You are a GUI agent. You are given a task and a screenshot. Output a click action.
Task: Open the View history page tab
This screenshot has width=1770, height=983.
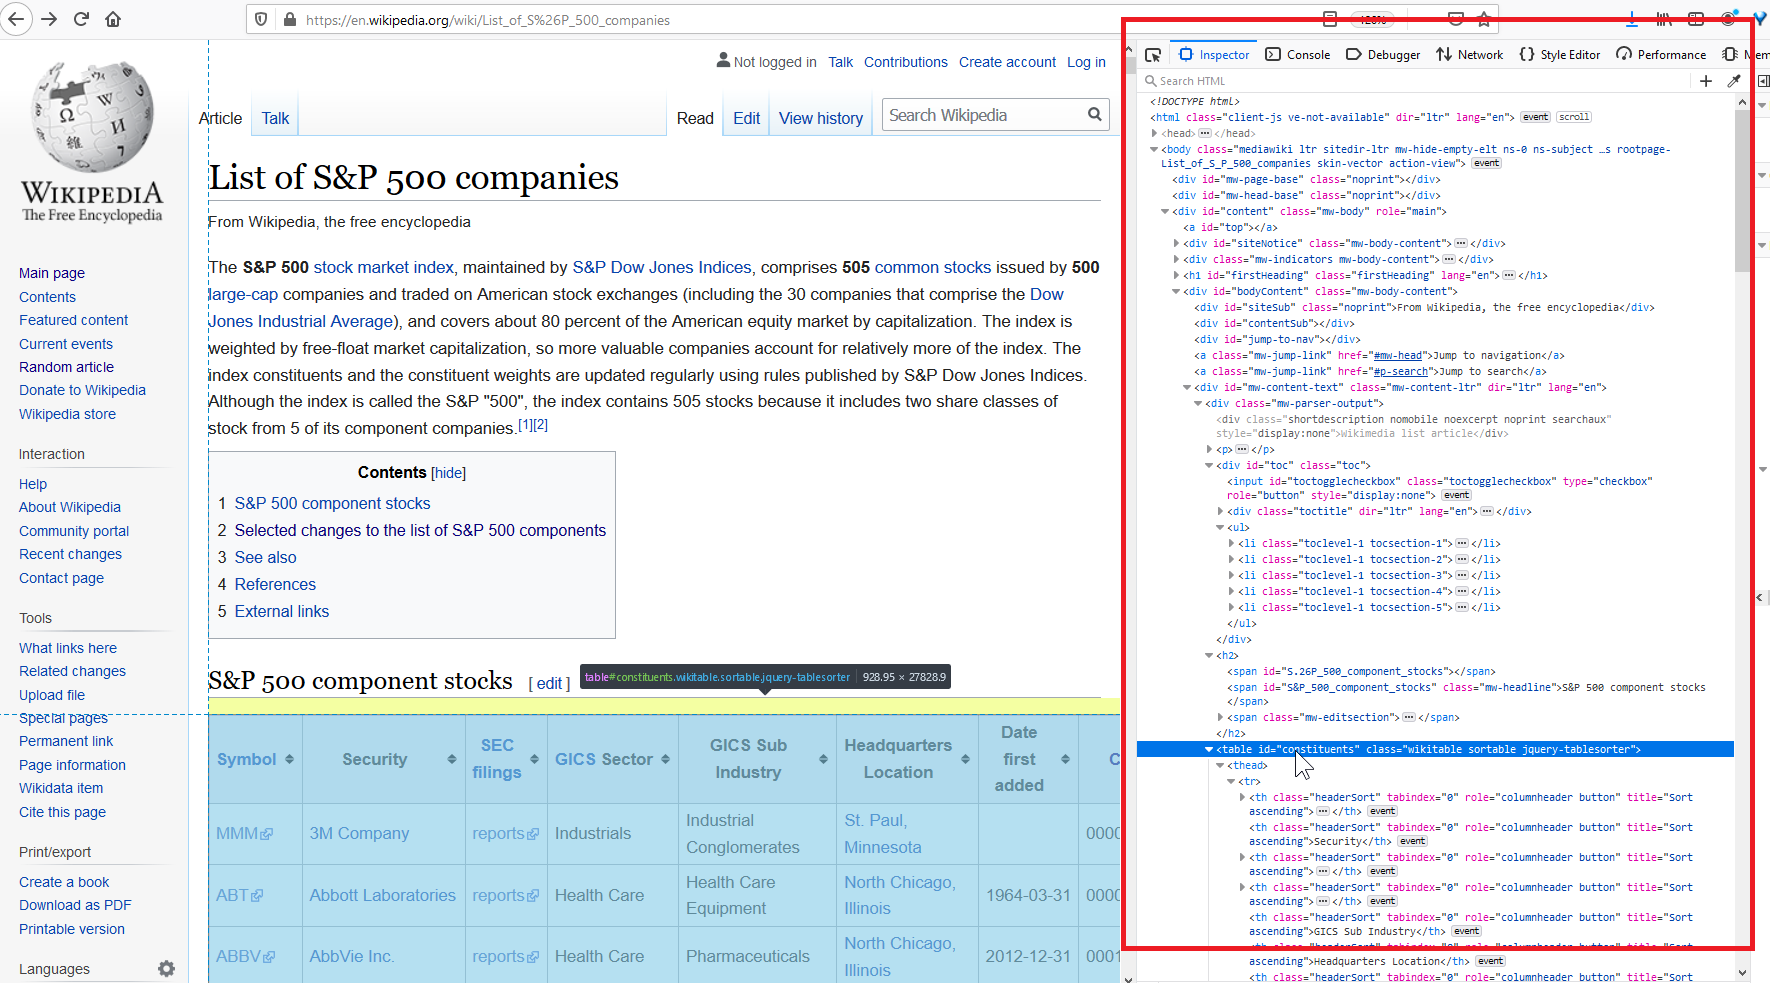tap(820, 118)
